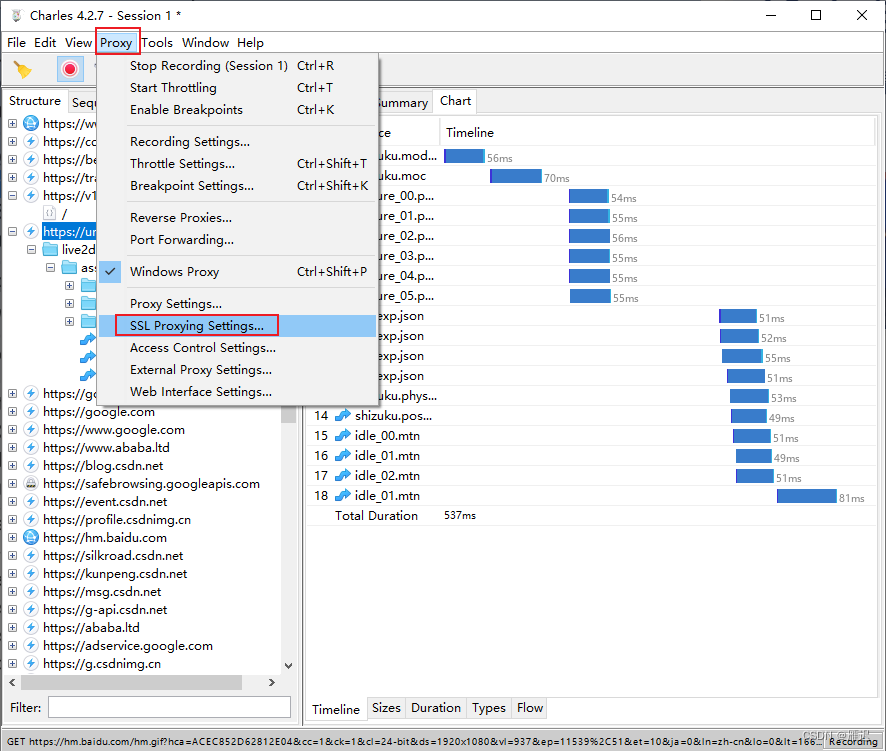886x751 pixels.
Task: Click the arrow icon beside idle_02.mtn
Action: [342, 476]
